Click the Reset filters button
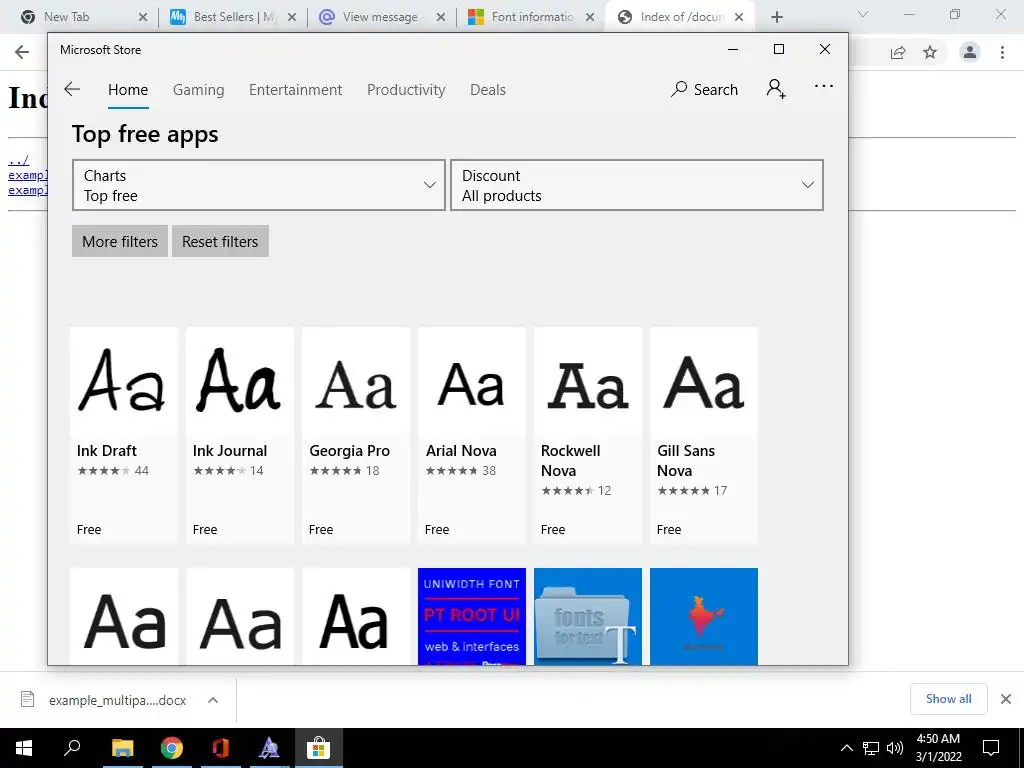This screenshot has width=1024, height=768. pyautogui.click(x=220, y=241)
